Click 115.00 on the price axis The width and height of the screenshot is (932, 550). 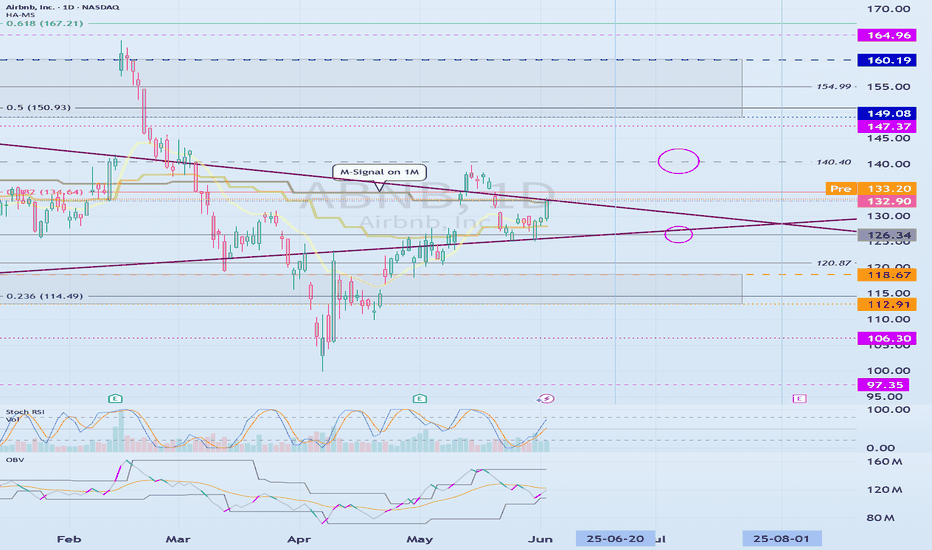click(889, 293)
